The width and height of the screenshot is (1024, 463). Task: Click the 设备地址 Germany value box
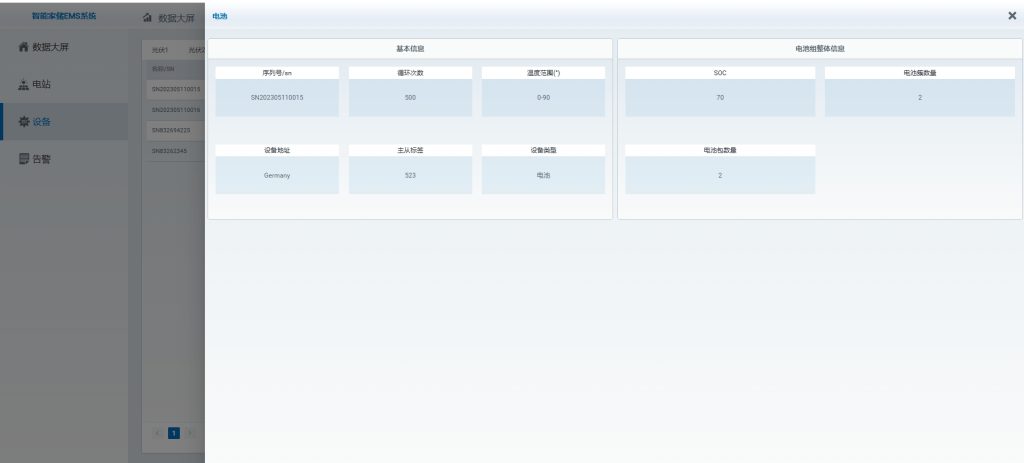pos(277,175)
